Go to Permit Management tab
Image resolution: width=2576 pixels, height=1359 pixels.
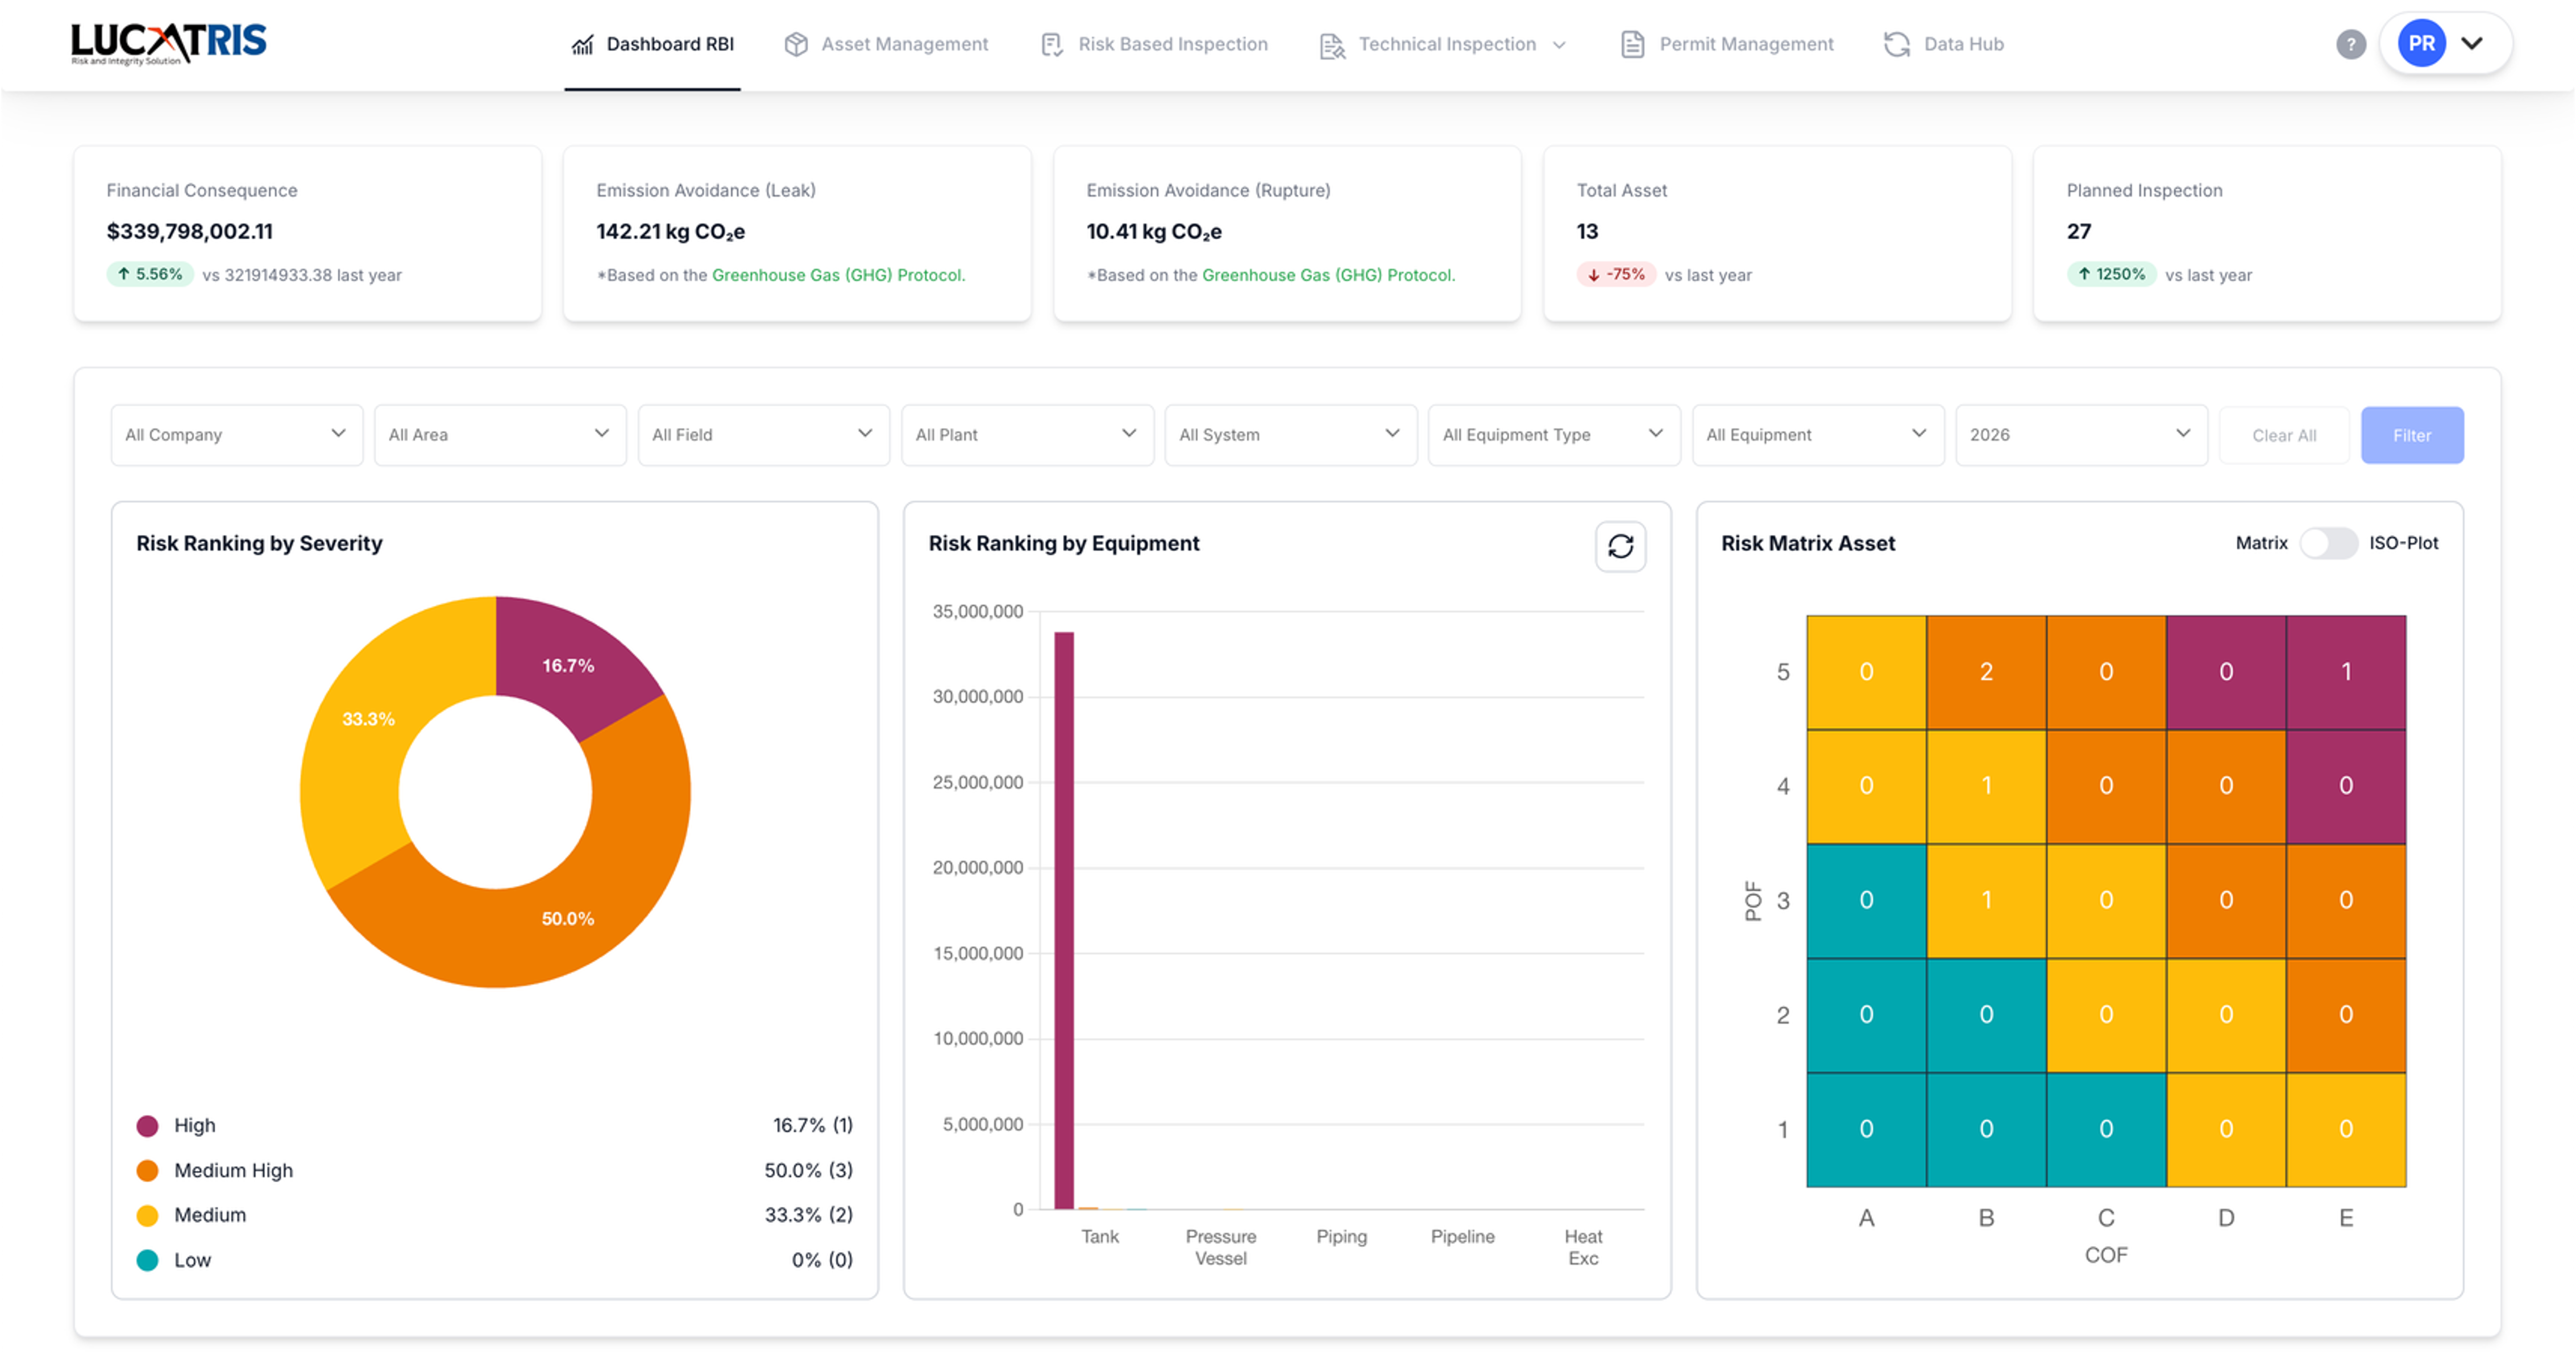(x=1727, y=45)
